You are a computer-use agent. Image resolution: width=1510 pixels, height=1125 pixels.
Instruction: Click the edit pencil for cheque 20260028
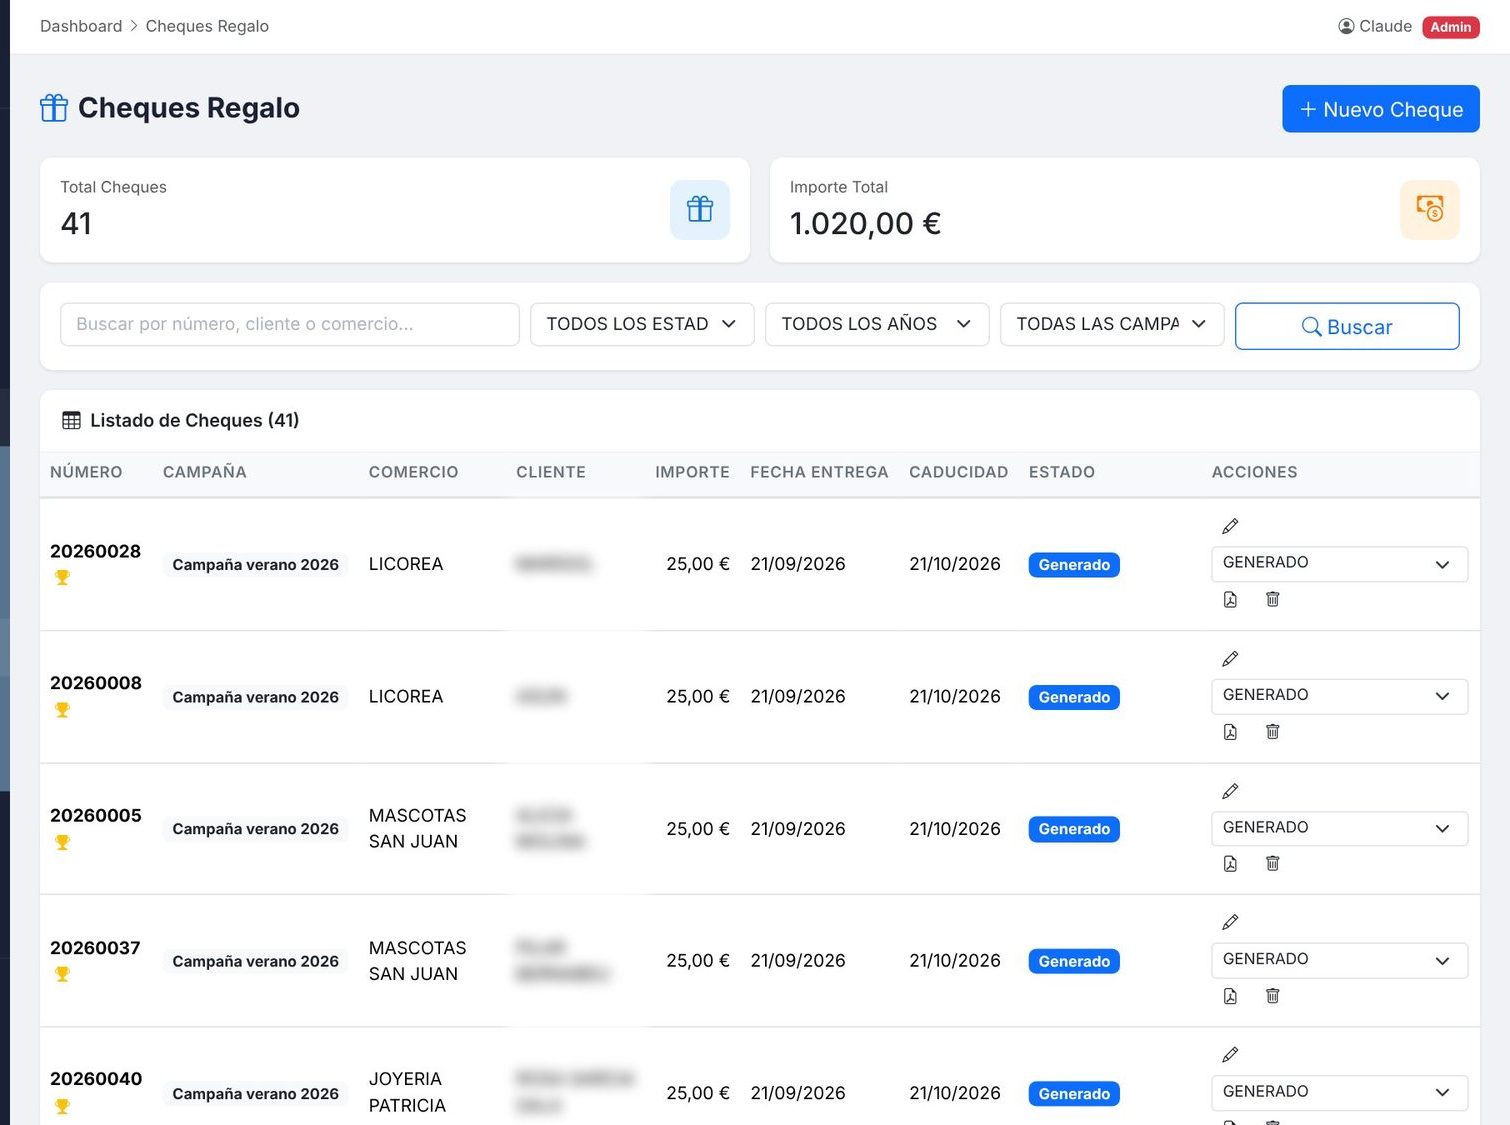pyautogui.click(x=1230, y=526)
